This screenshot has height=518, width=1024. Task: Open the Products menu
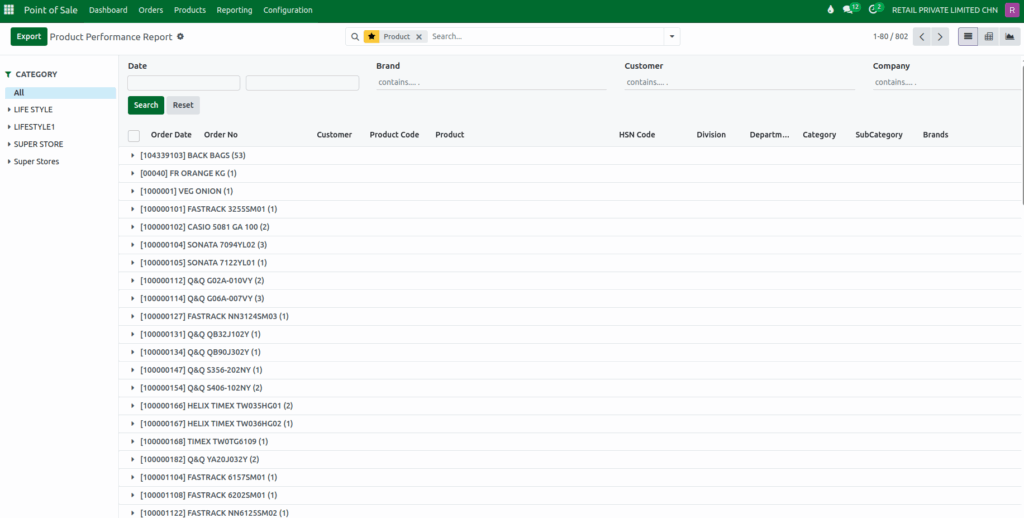tap(190, 10)
